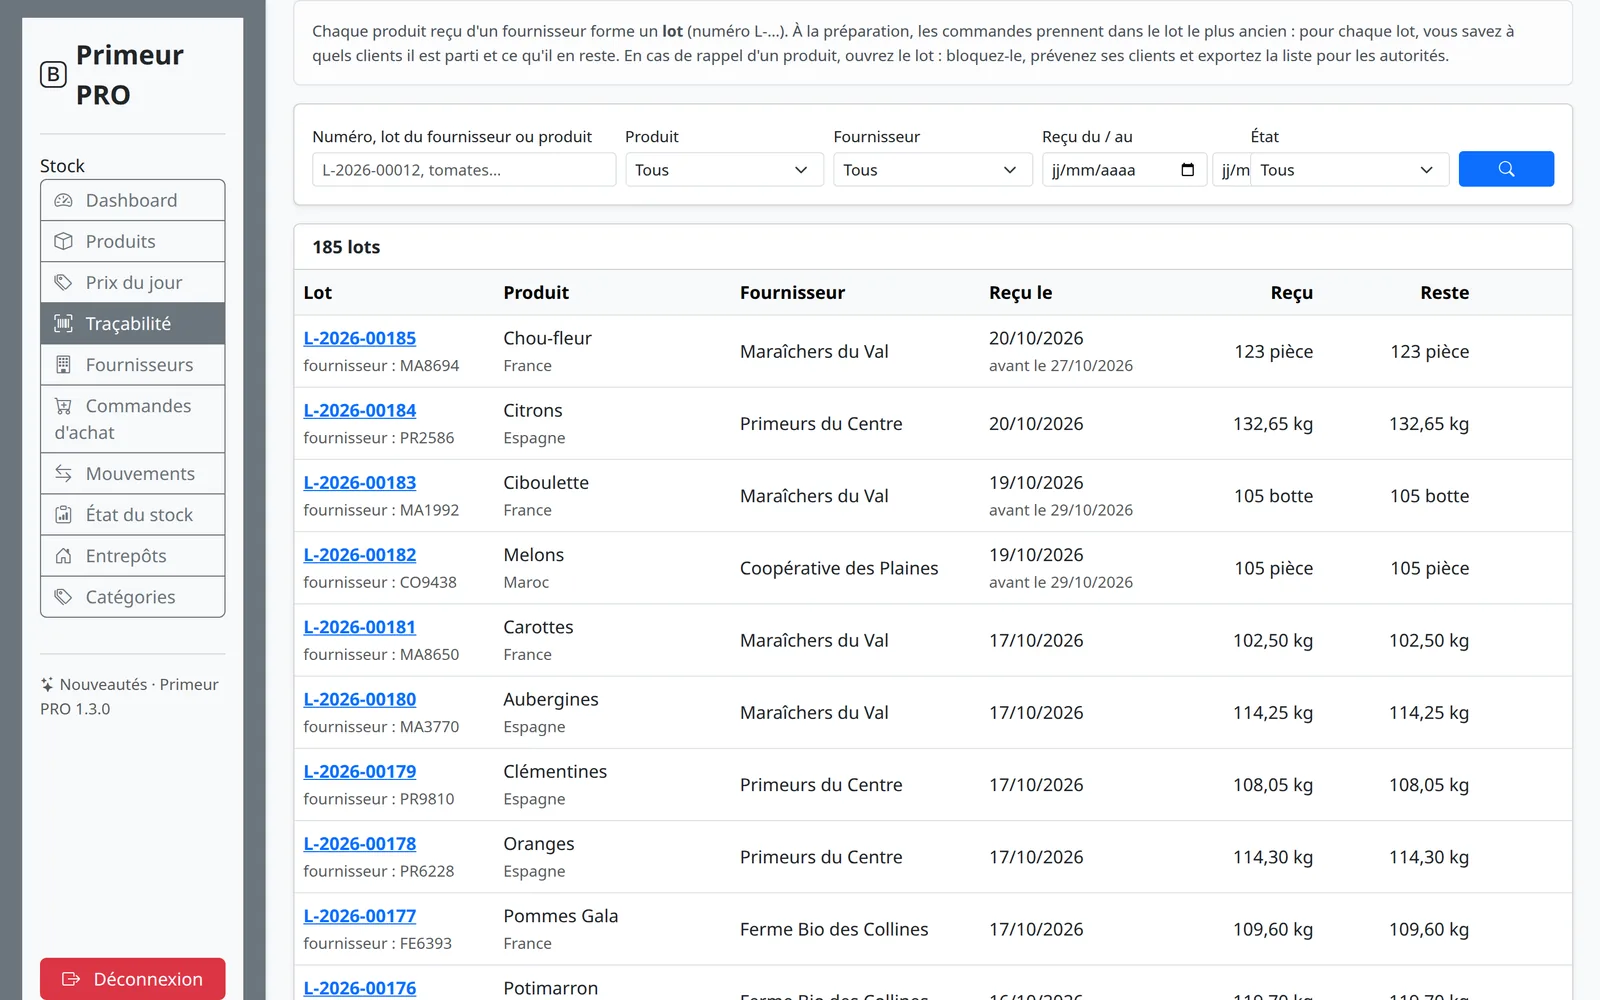The width and height of the screenshot is (1600, 1000).
Task: Open lot L-2026-00179
Action: (360, 771)
